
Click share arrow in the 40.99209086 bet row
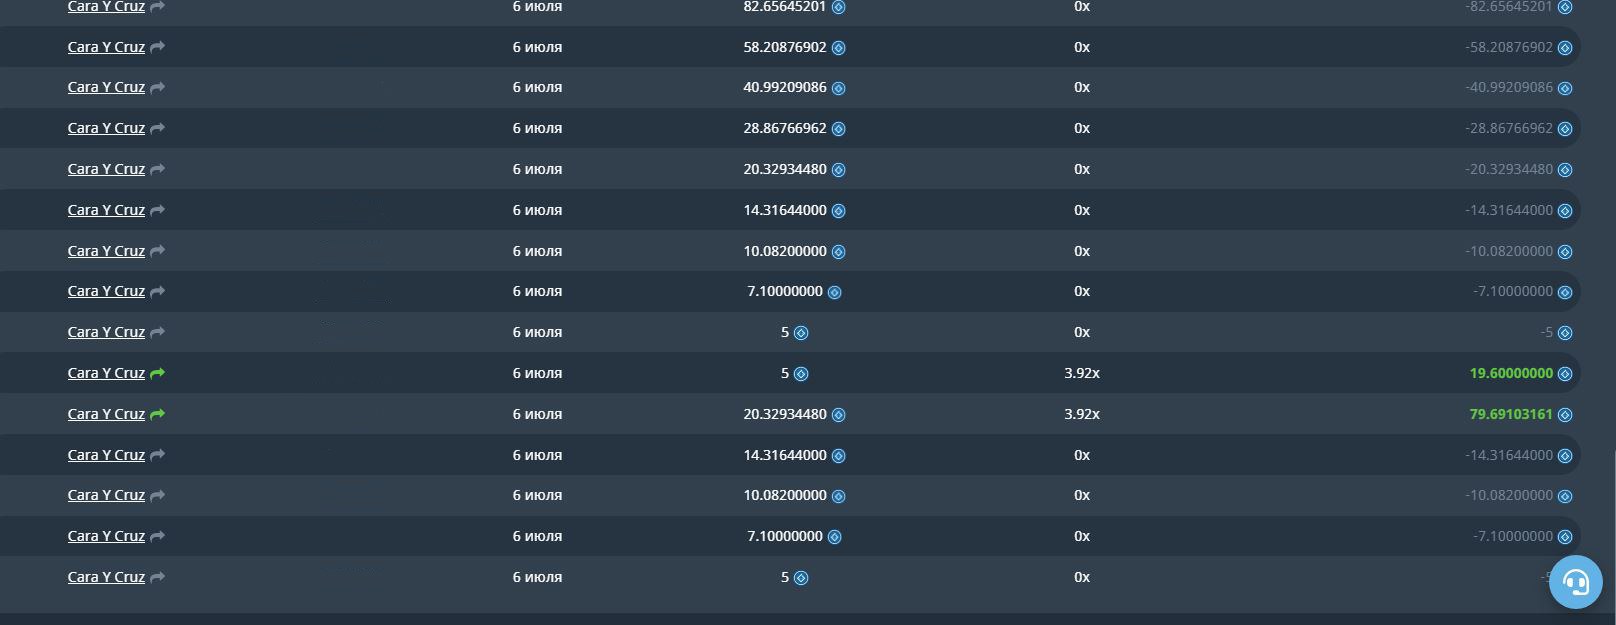point(157,88)
